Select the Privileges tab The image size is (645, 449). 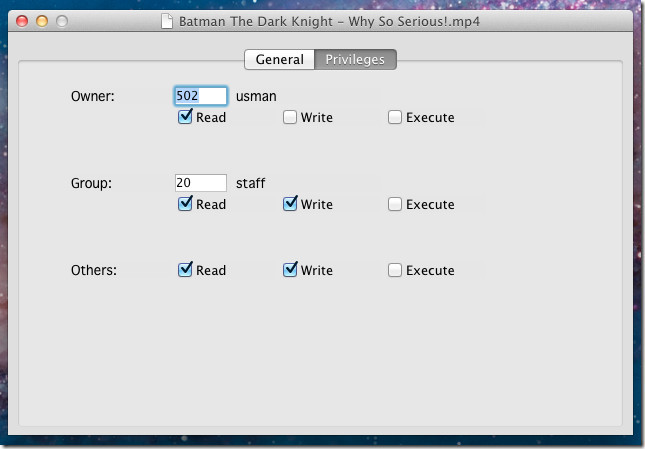[x=355, y=60]
